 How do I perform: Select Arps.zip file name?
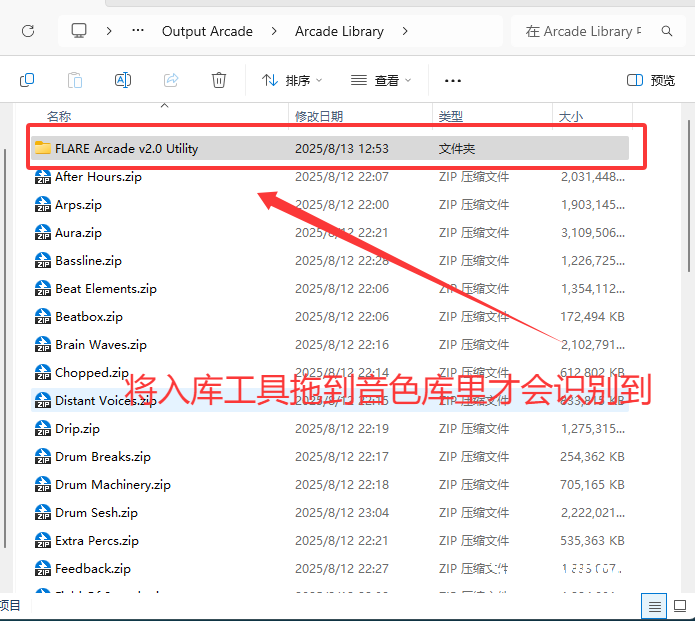click(x=78, y=205)
